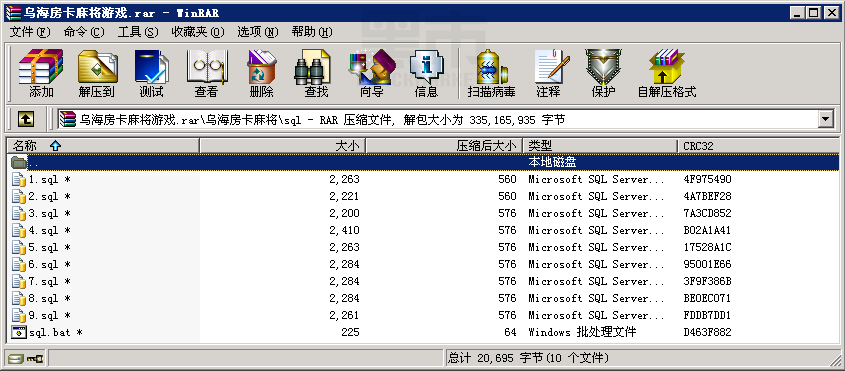This screenshot has height=371, width=845.
Task: Click the 保护 (Protect) shield icon
Action: click(603, 73)
